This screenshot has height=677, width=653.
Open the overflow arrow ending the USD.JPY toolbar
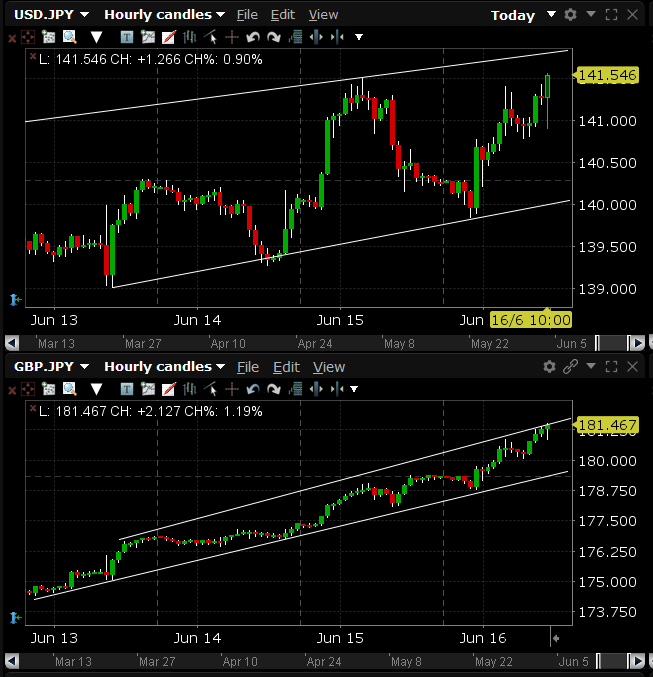coord(358,38)
